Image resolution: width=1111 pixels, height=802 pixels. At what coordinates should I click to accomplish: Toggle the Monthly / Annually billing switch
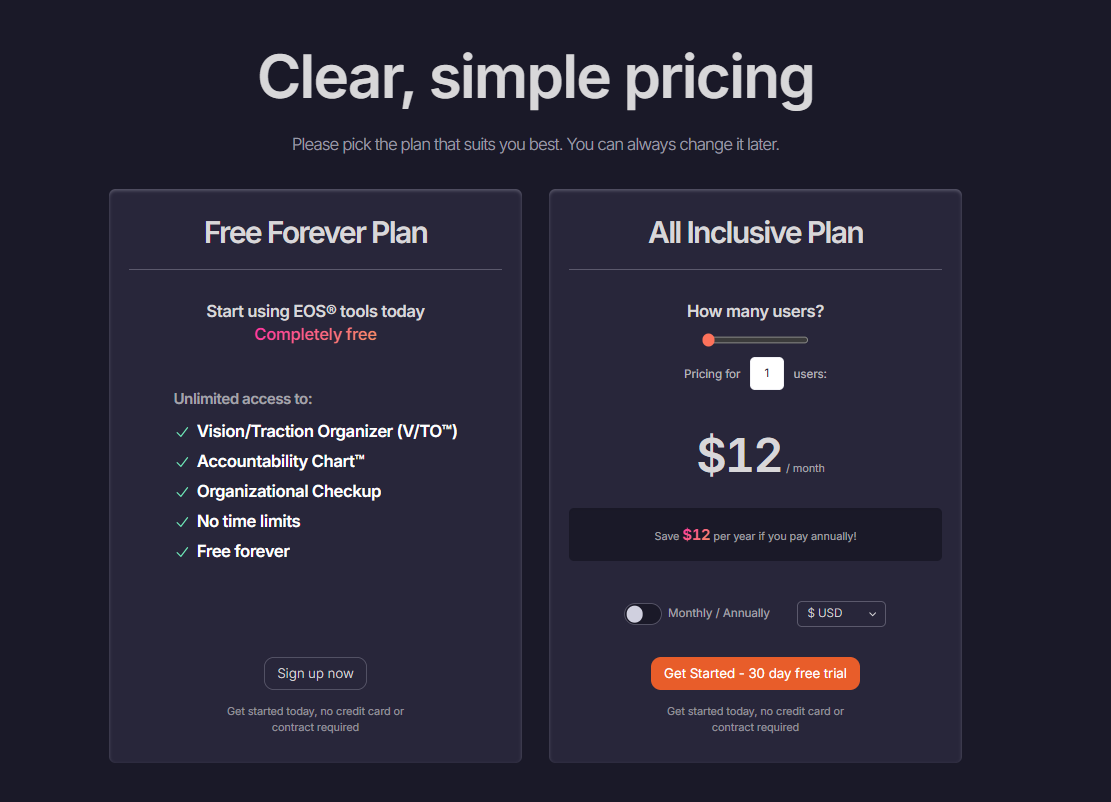click(x=642, y=614)
